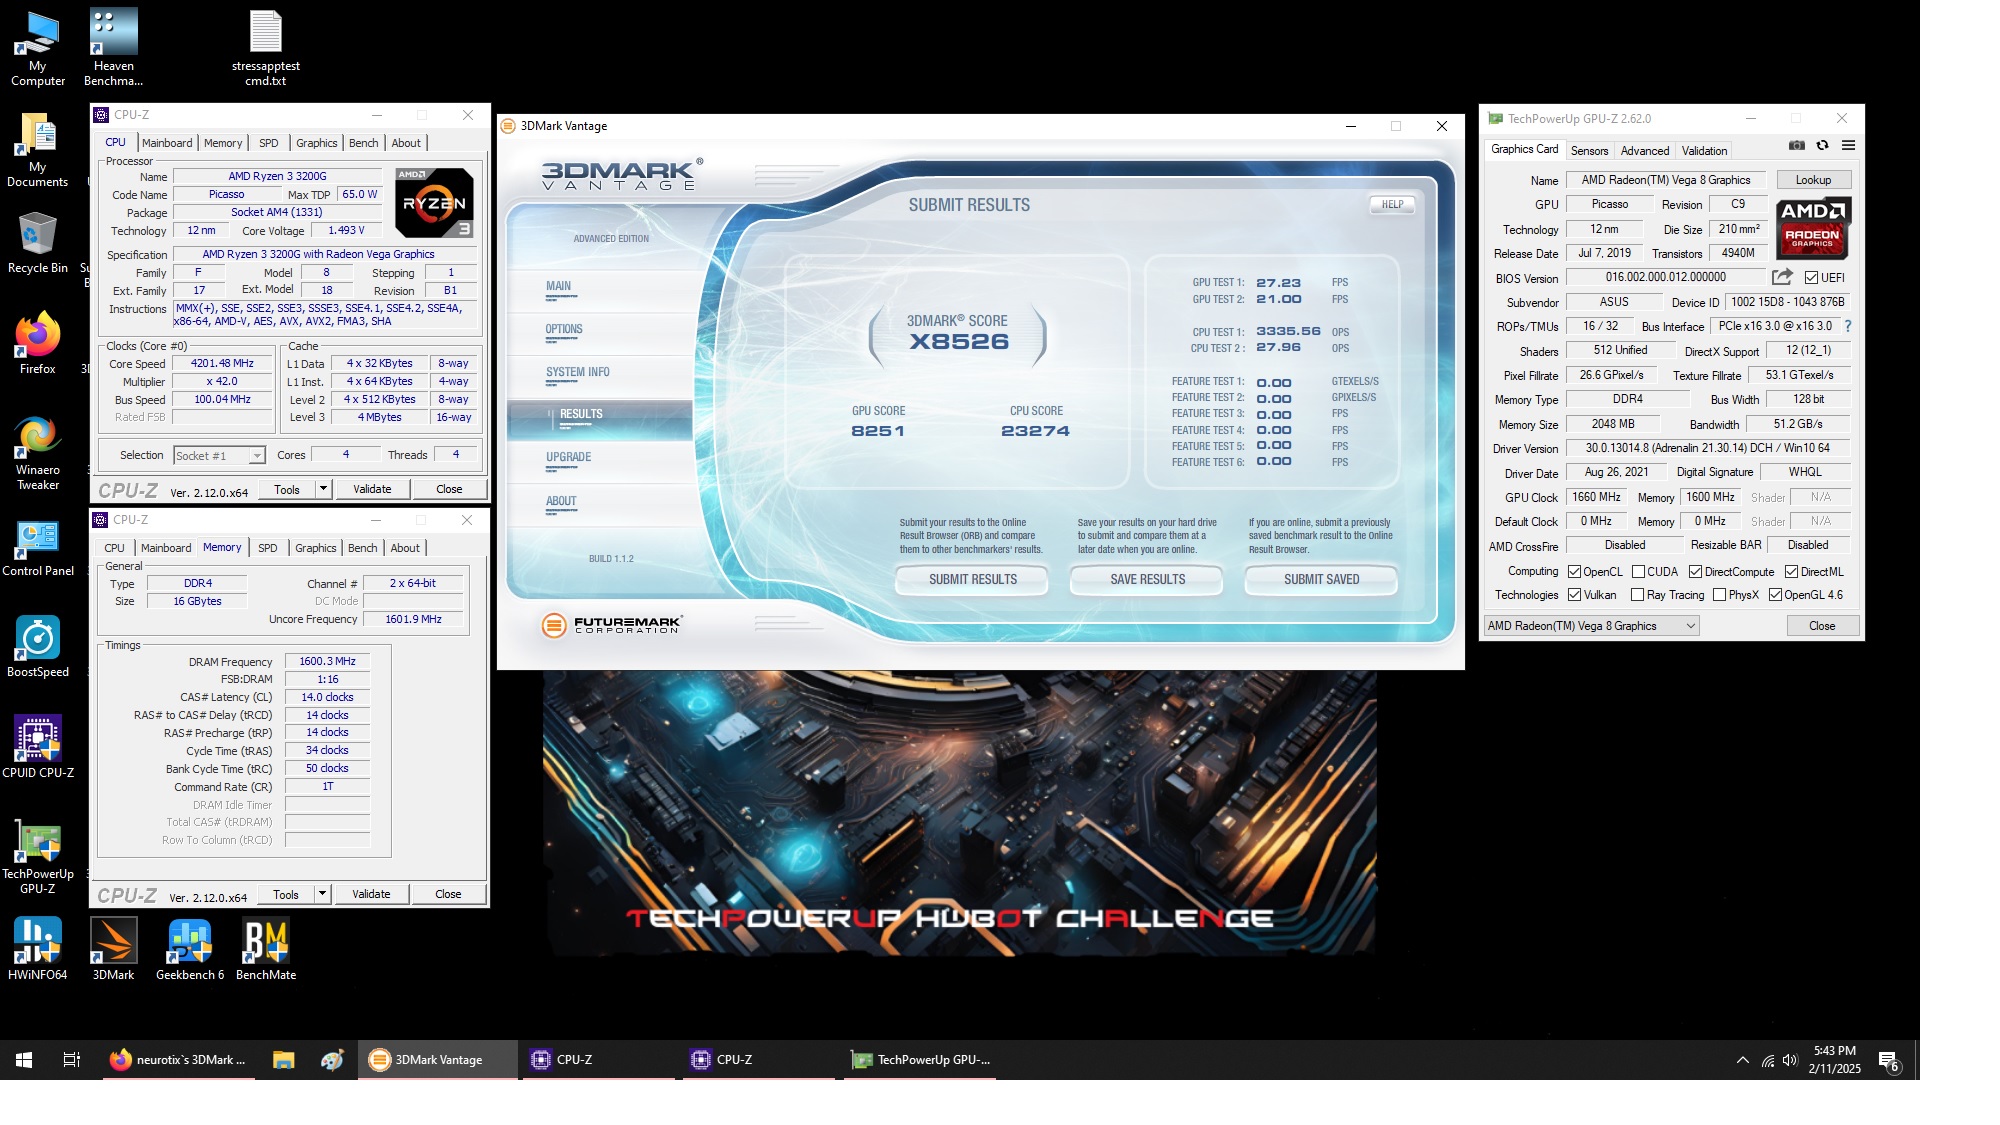Launch HWiNFO64 desktop shortcut
This screenshot has height=1125, width=2000.
coord(38,949)
